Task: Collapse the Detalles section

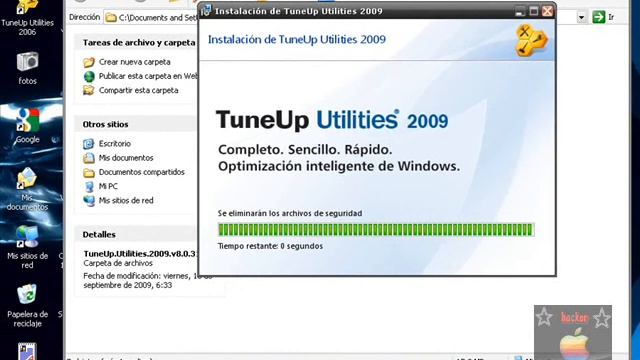Action: (x=136, y=234)
